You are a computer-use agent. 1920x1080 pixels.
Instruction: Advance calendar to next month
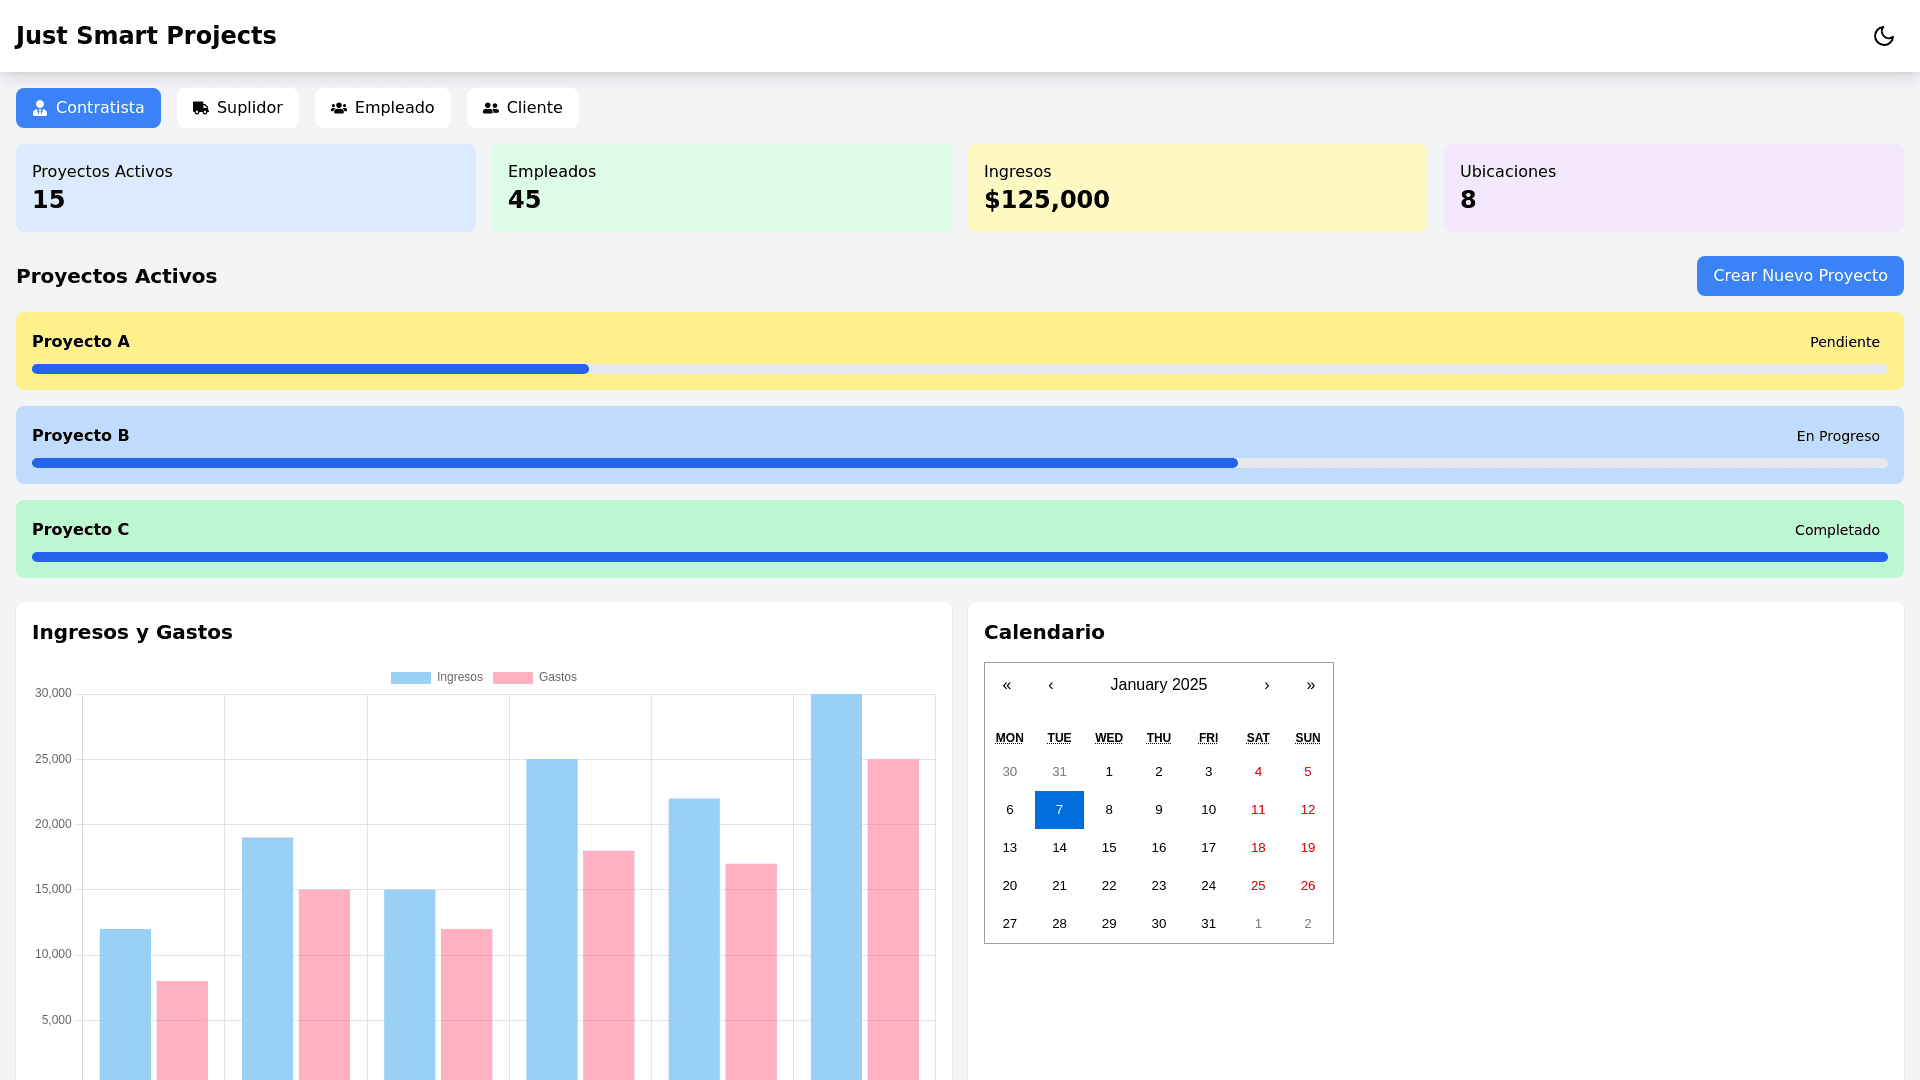pos(1267,685)
